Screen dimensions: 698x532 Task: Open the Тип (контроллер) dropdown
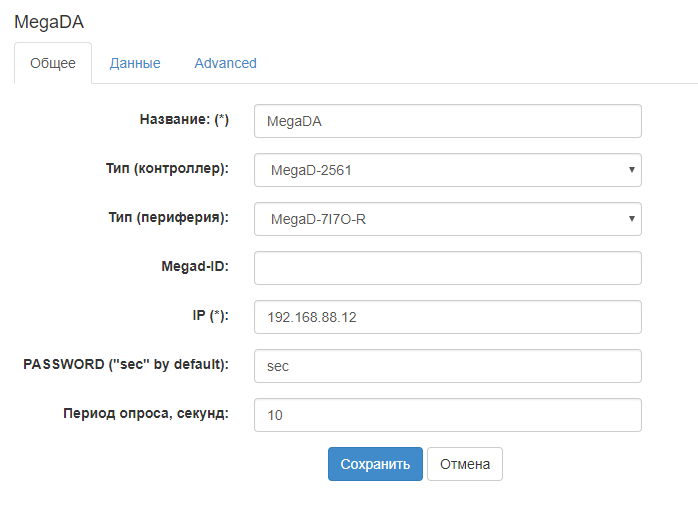point(447,170)
